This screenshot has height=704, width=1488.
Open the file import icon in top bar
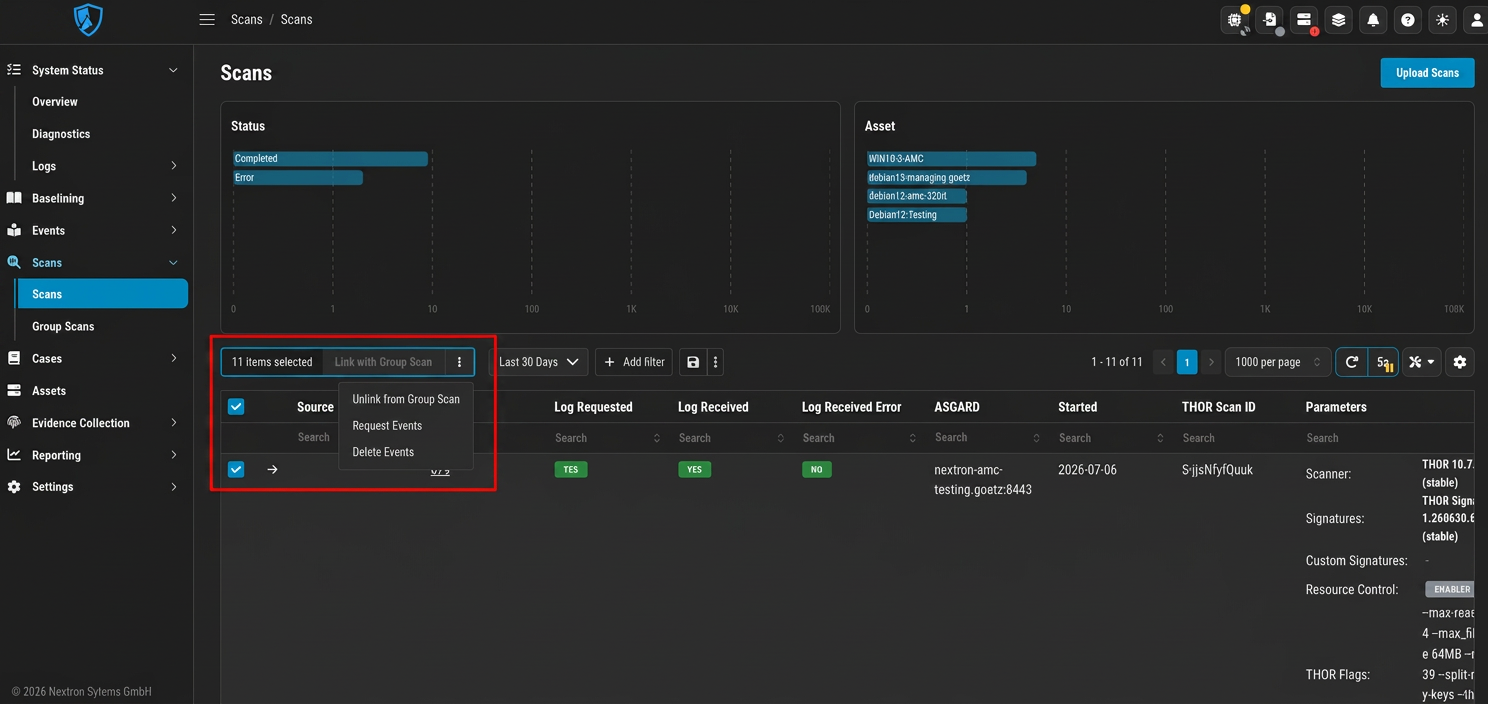pyautogui.click(x=1270, y=19)
